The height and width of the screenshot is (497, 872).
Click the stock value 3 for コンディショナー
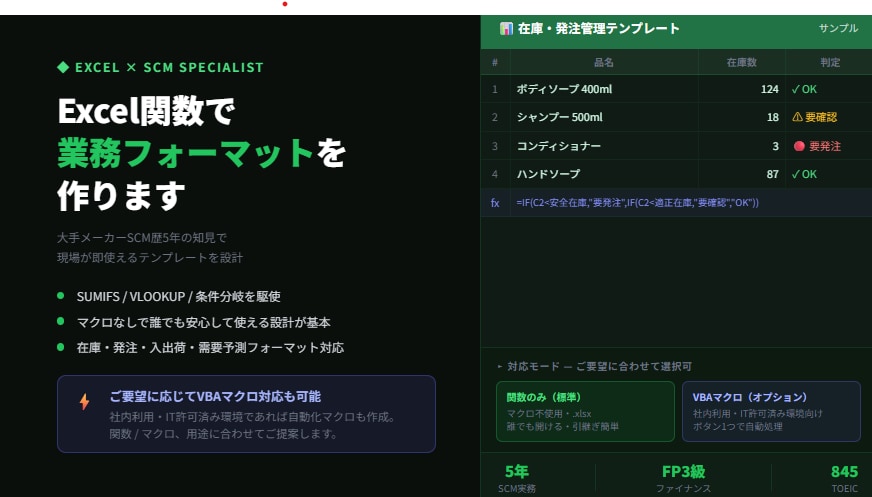[x=775, y=146]
